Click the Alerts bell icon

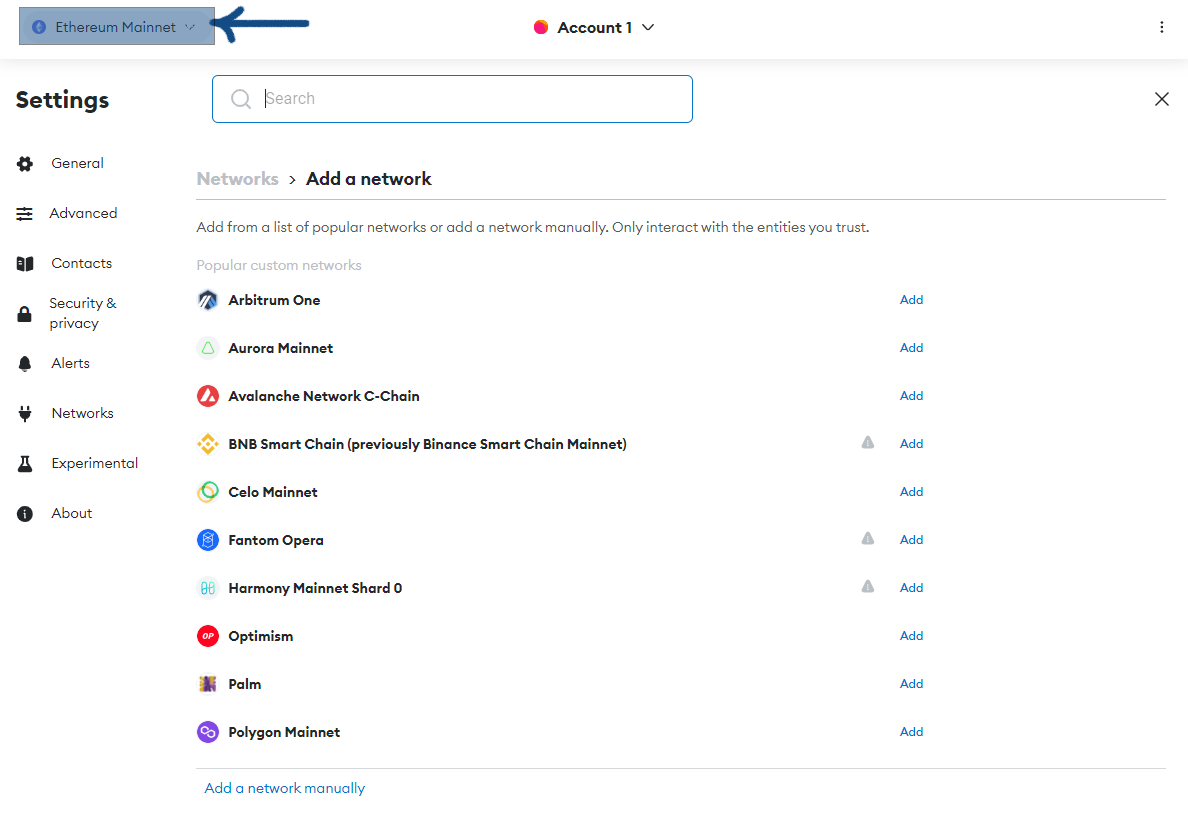pyautogui.click(x=25, y=364)
